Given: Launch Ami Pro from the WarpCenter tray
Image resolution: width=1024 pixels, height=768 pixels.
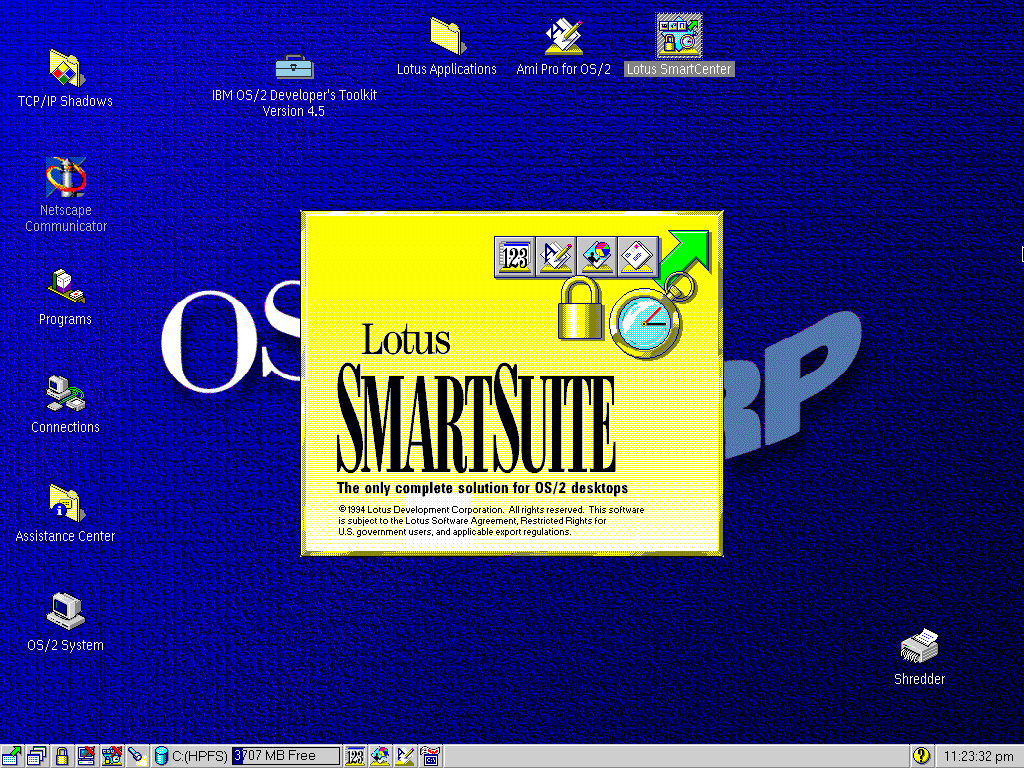Looking at the screenshot, I should click(x=405, y=756).
